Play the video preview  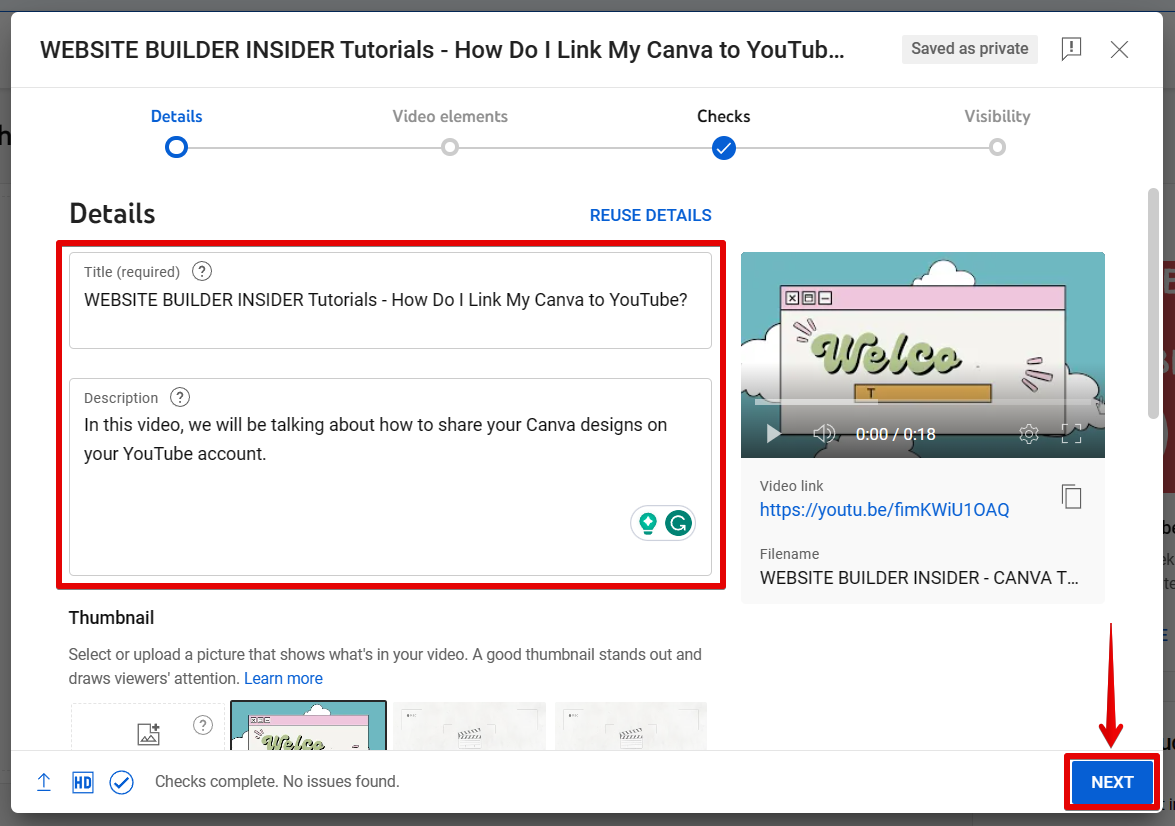tap(772, 434)
